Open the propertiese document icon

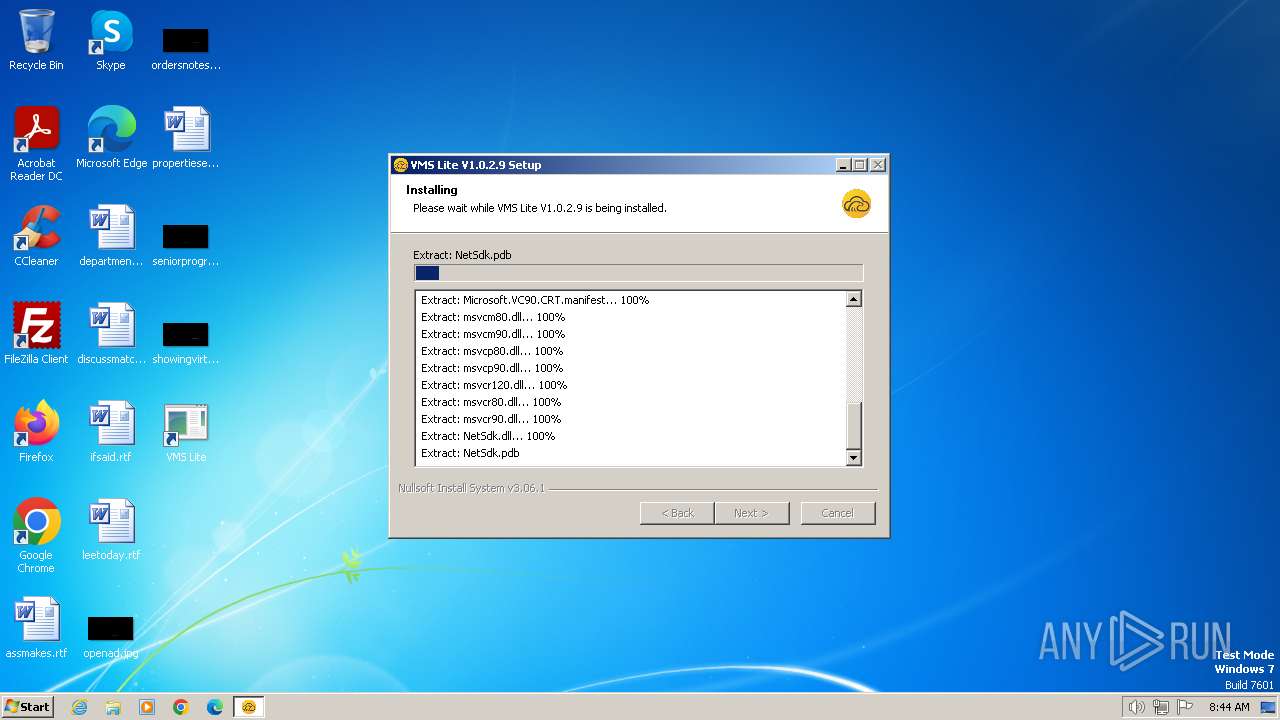[x=186, y=137]
